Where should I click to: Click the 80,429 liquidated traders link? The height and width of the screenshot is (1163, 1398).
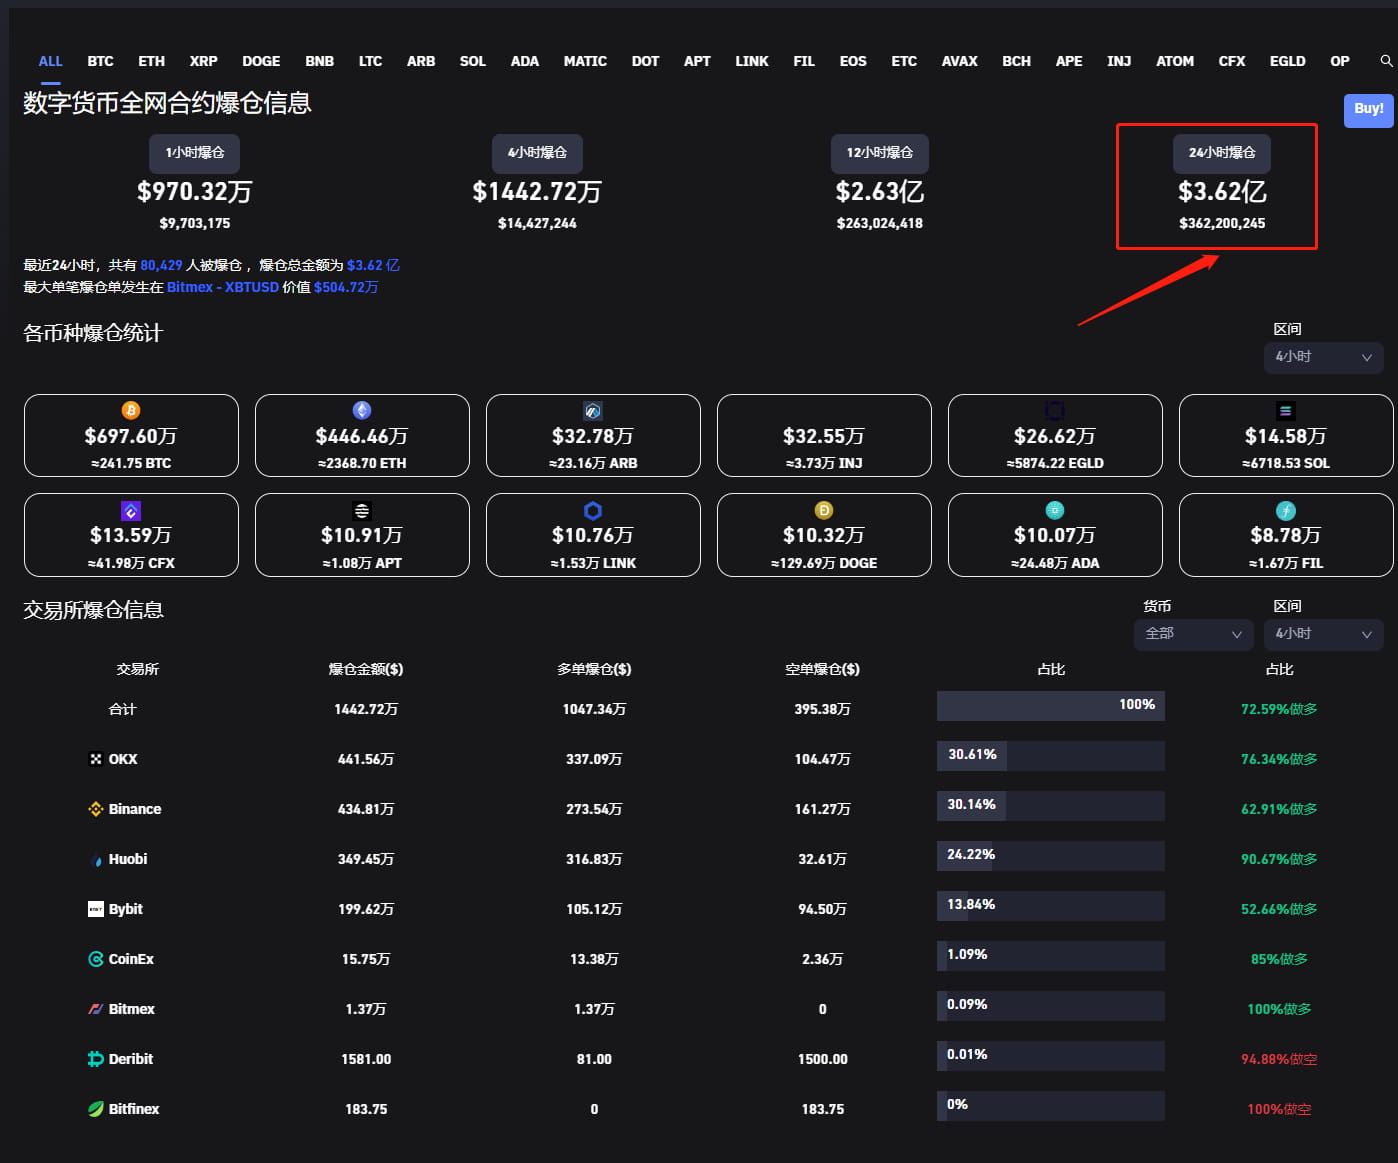point(161,265)
